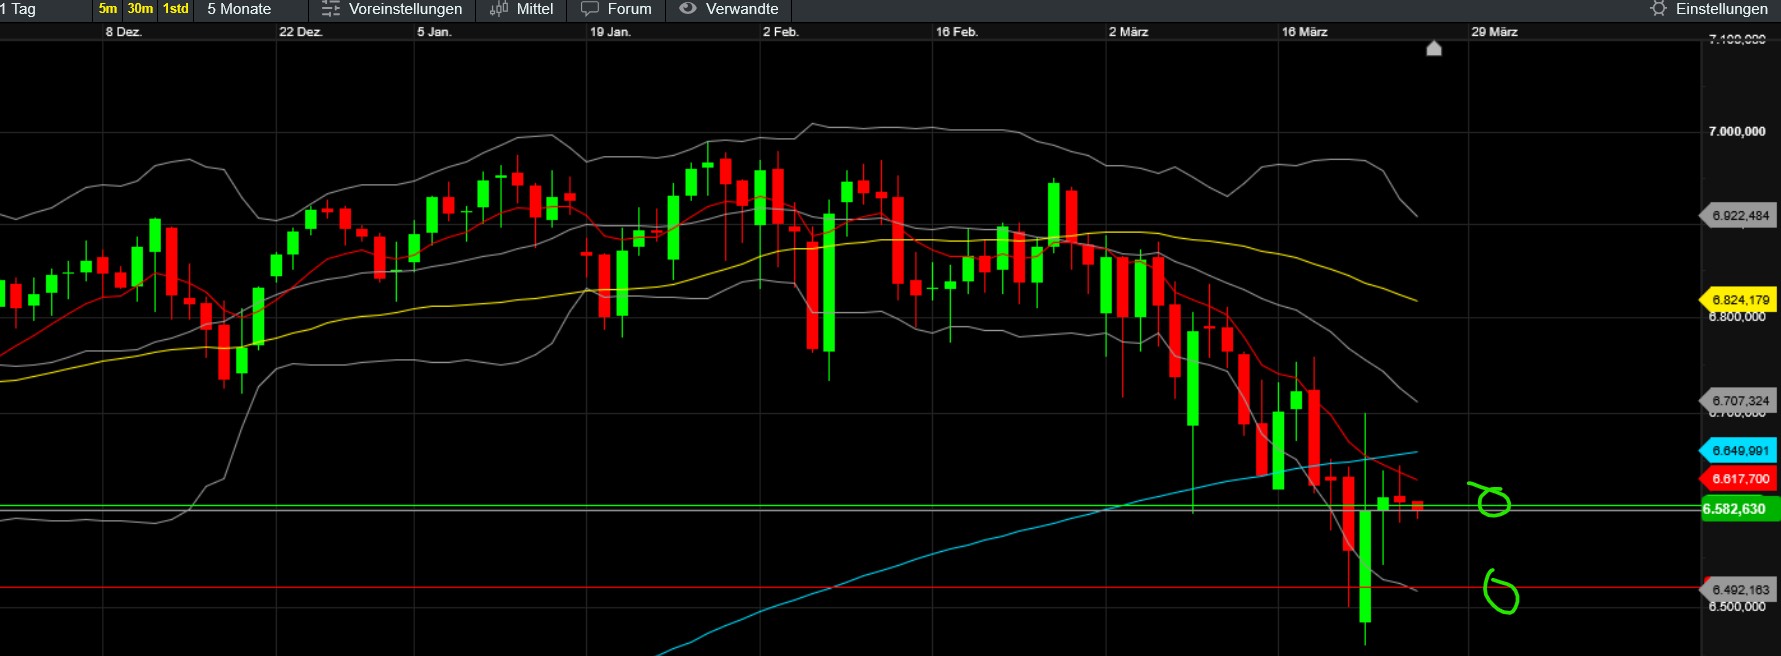This screenshot has height=656, width=1781.
Task: Switch chart interval to 1std
Action: [x=176, y=9]
